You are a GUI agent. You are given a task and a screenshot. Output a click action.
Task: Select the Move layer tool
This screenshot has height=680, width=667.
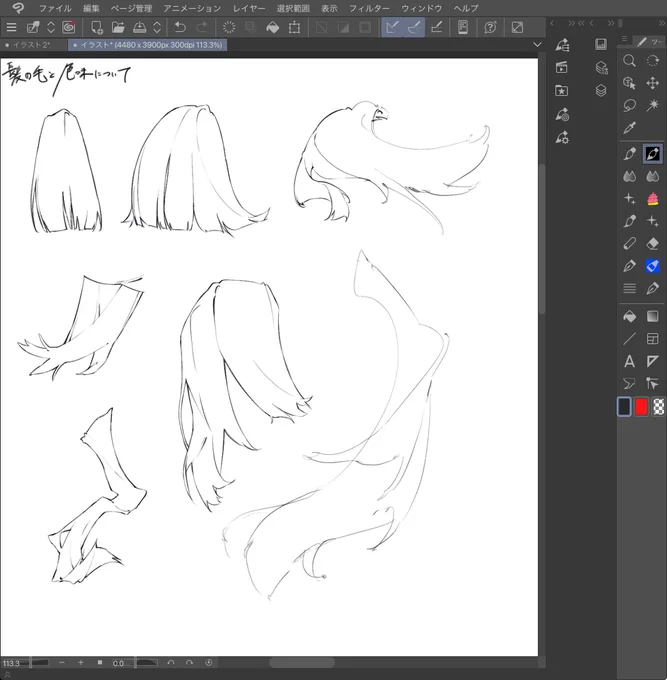point(653,83)
